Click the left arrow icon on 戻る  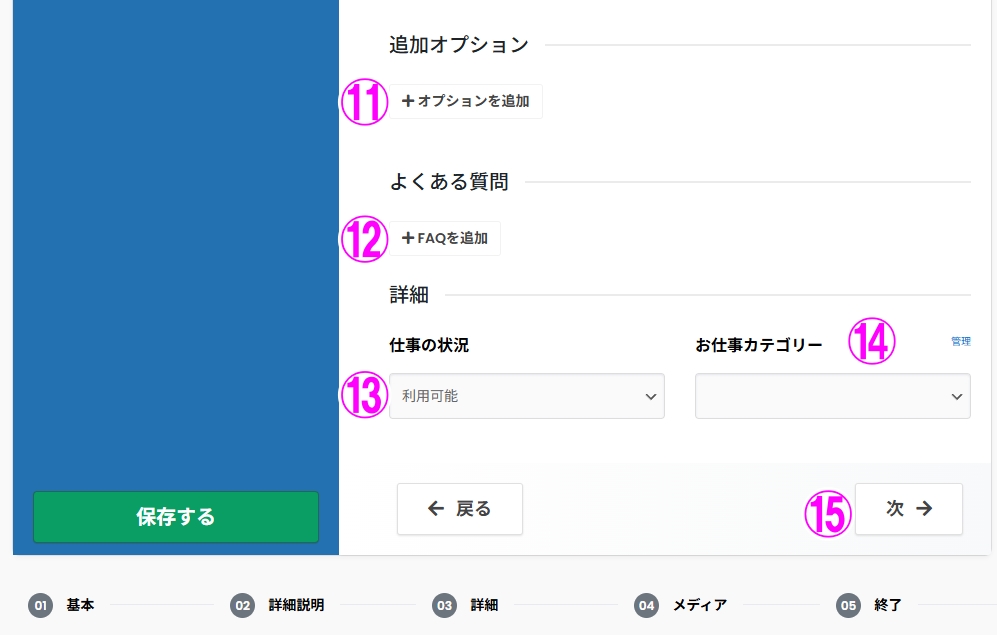[x=436, y=509]
